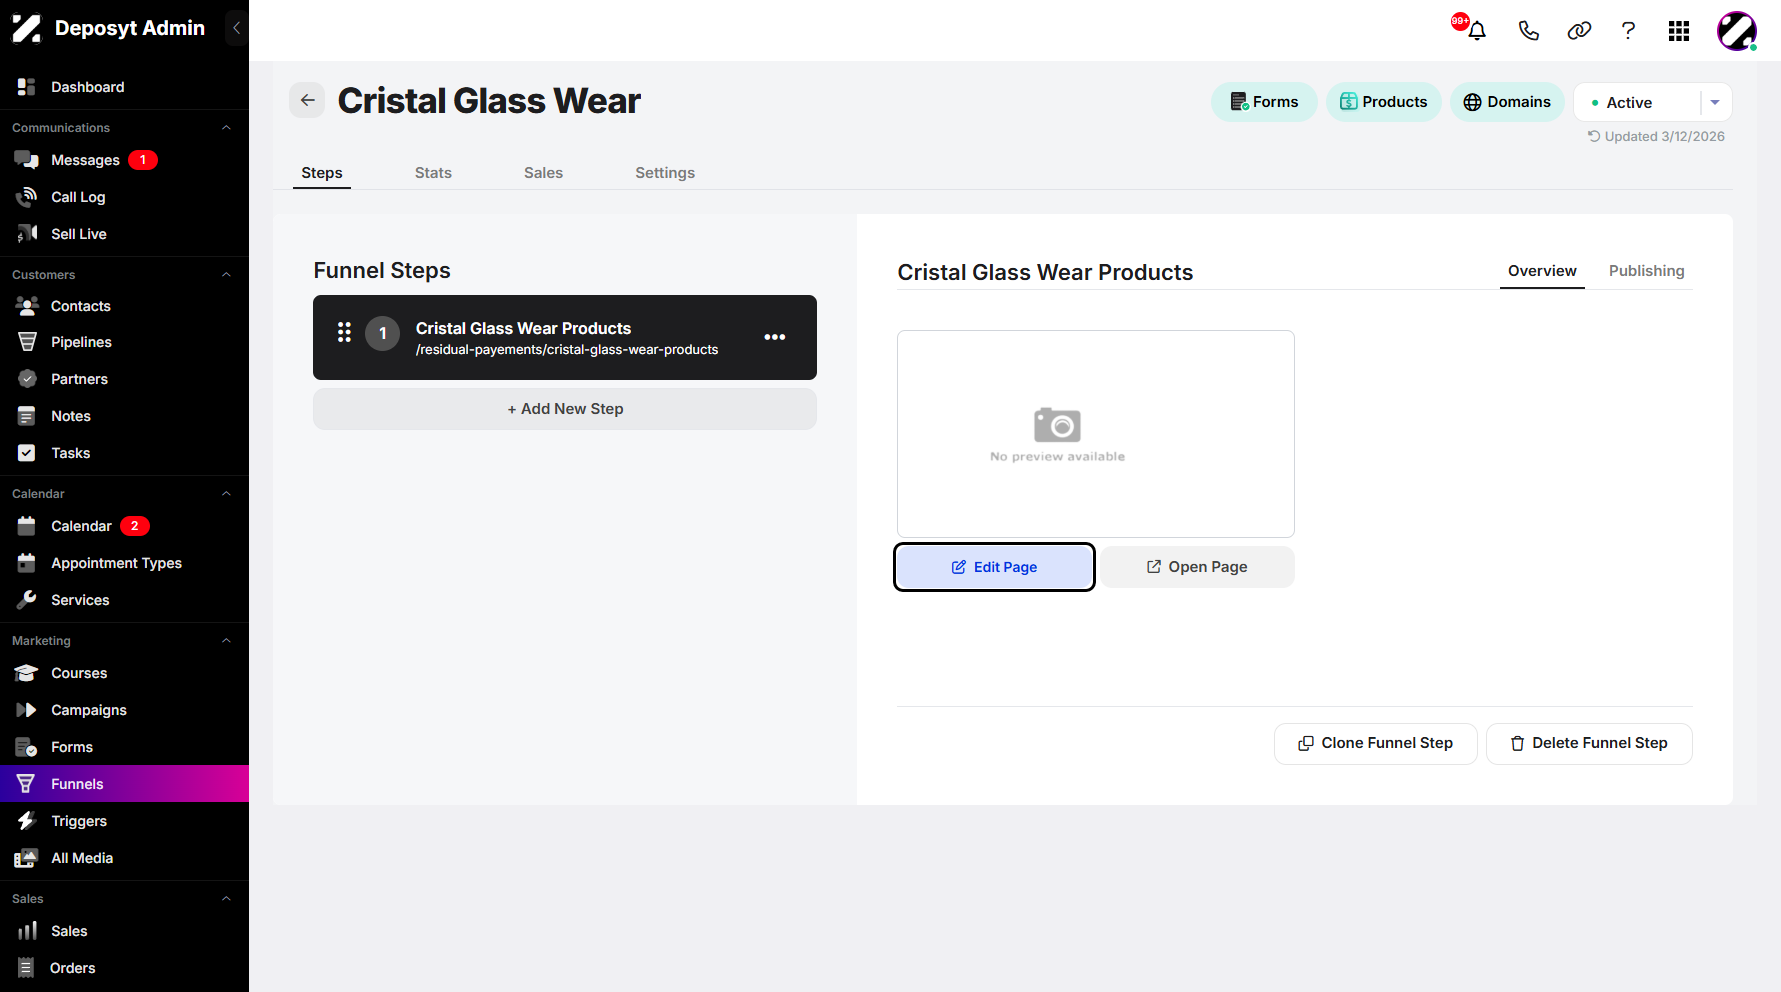Screen dimensions: 1781x992
Task: Open the Forms button in header
Action: pyautogui.click(x=1264, y=102)
